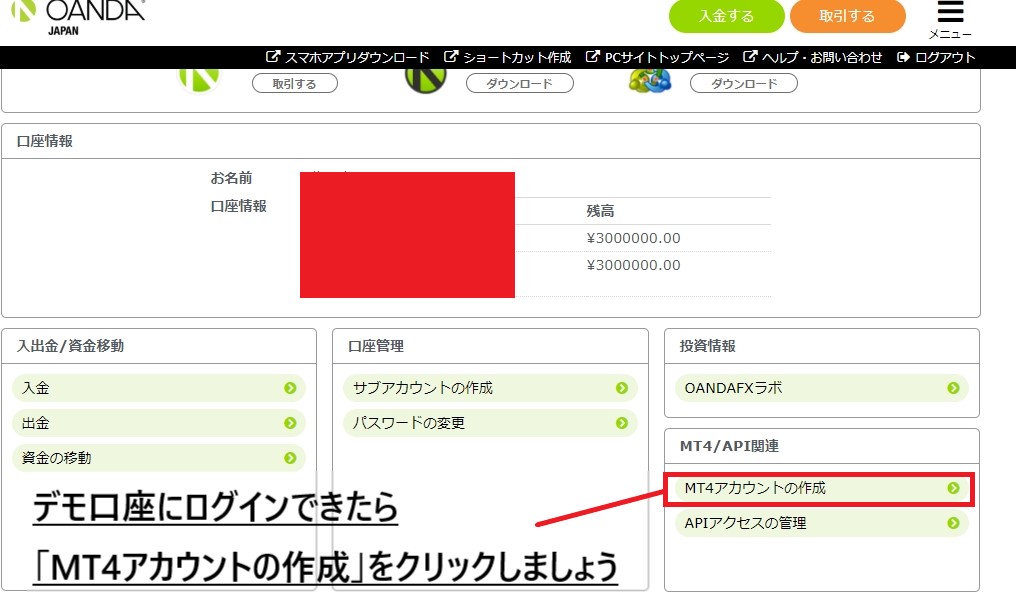Open パスワードの変更
1016x611 pixels.
coord(491,422)
